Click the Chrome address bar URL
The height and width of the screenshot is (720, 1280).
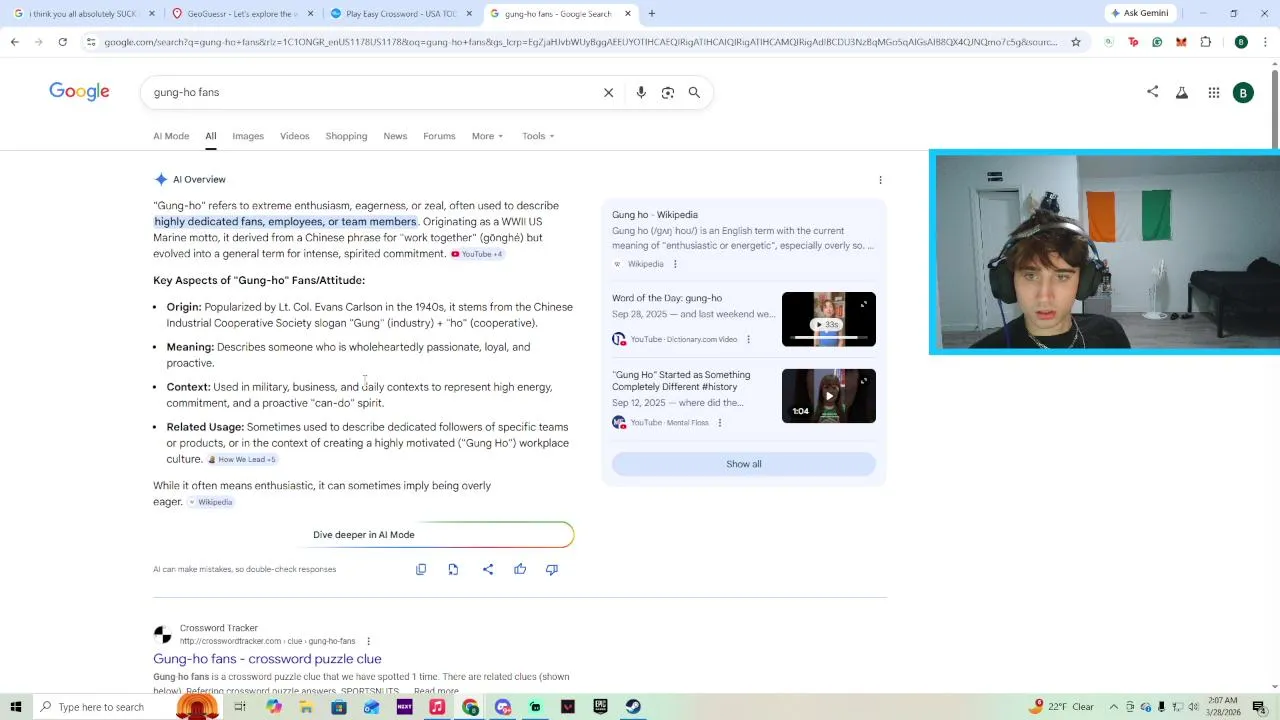coord(580,42)
